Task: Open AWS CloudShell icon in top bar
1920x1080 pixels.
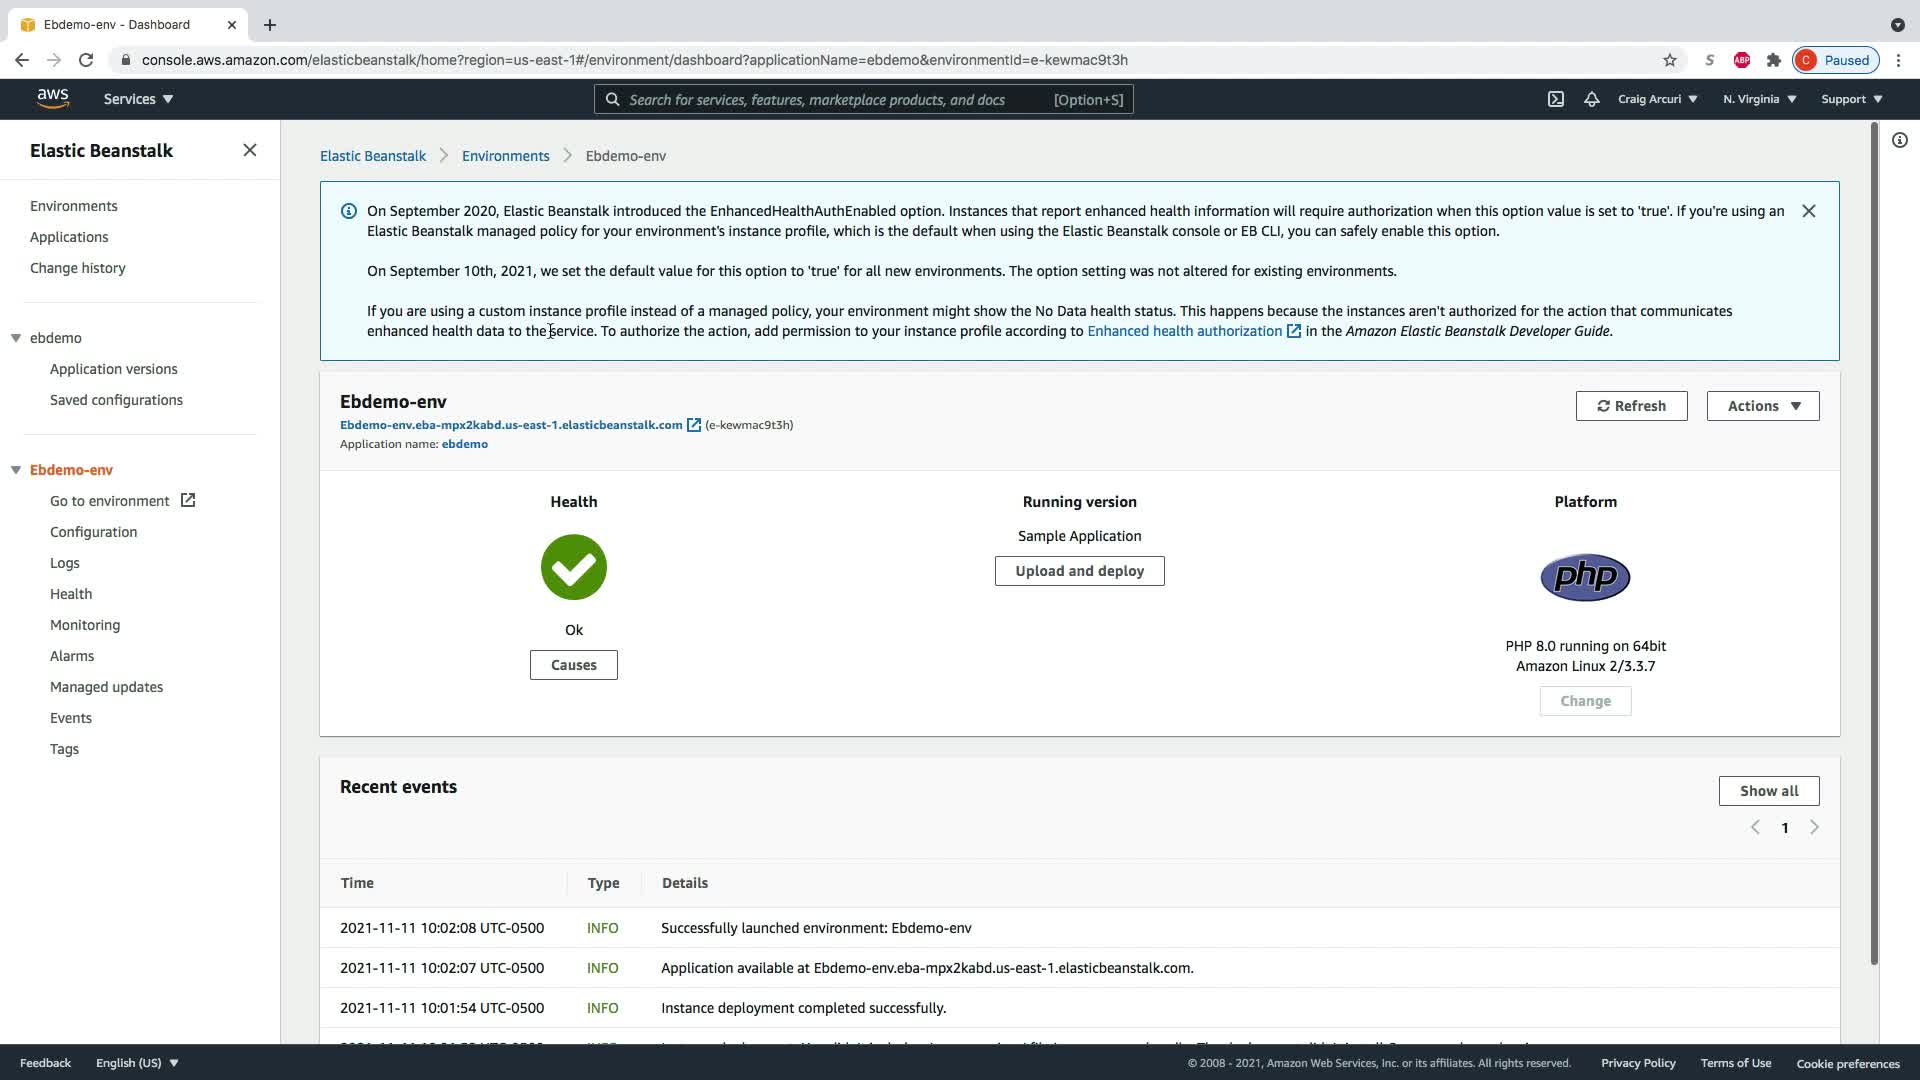Action: (1556, 99)
